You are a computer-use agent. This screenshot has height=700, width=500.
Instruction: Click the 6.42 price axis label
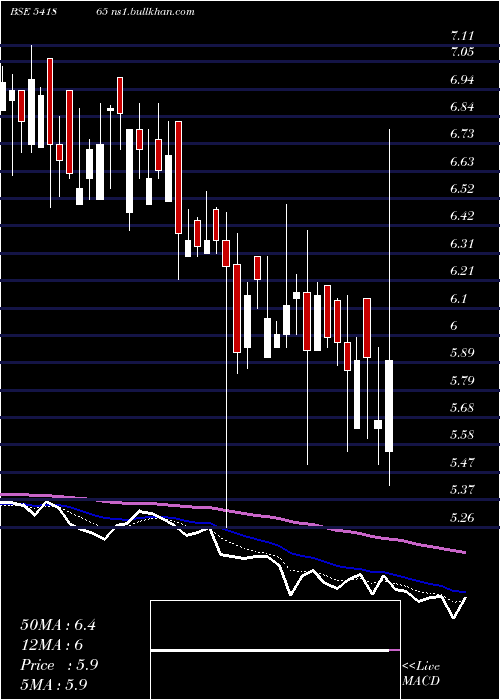click(x=463, y=217)
